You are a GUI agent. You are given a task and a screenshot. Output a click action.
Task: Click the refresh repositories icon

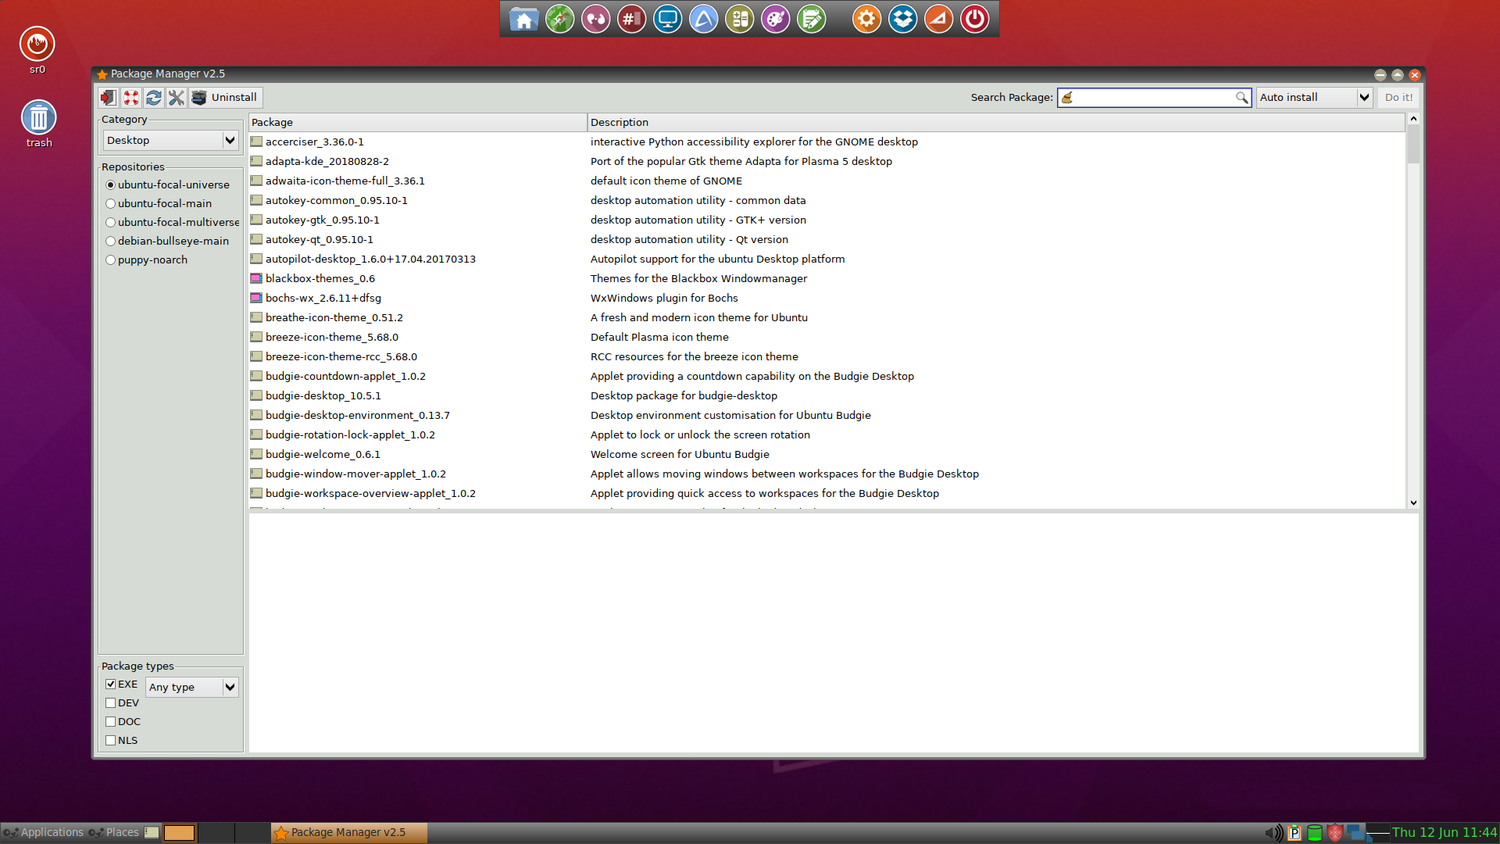pos(154,97)
